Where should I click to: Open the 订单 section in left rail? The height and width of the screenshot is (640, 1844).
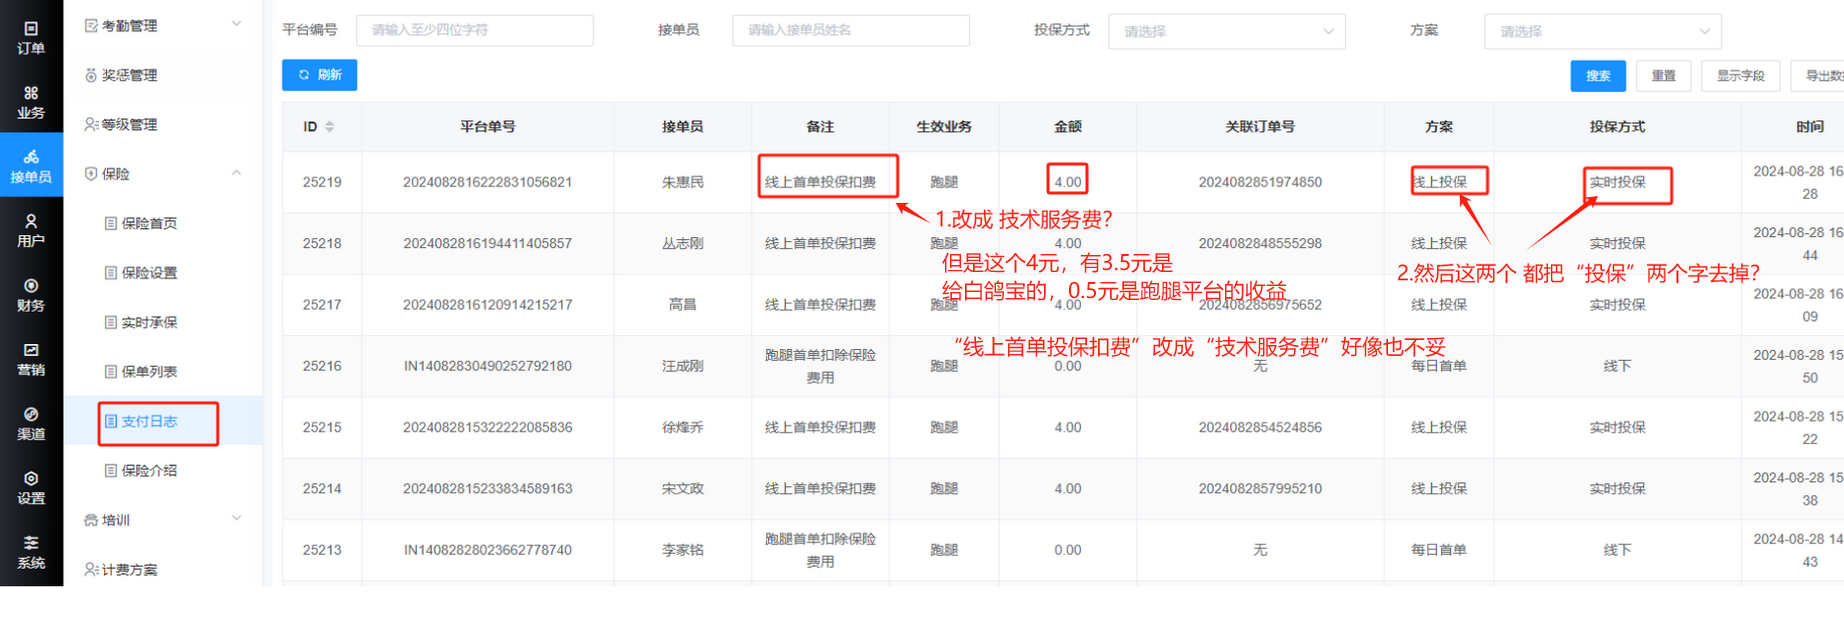(x=31, y=38)
